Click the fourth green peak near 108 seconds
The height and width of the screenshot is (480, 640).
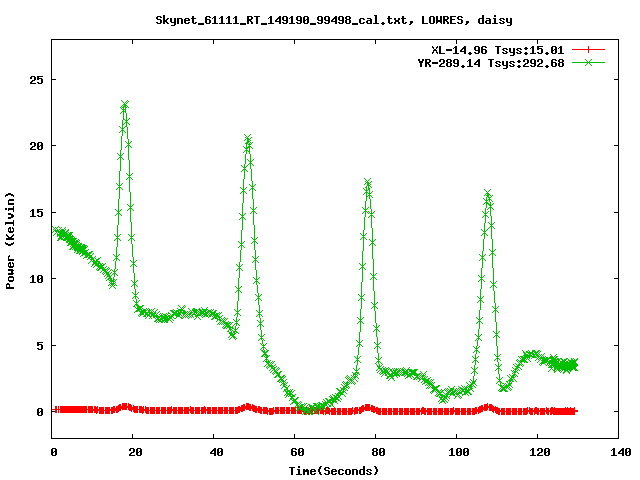[488, 194]
